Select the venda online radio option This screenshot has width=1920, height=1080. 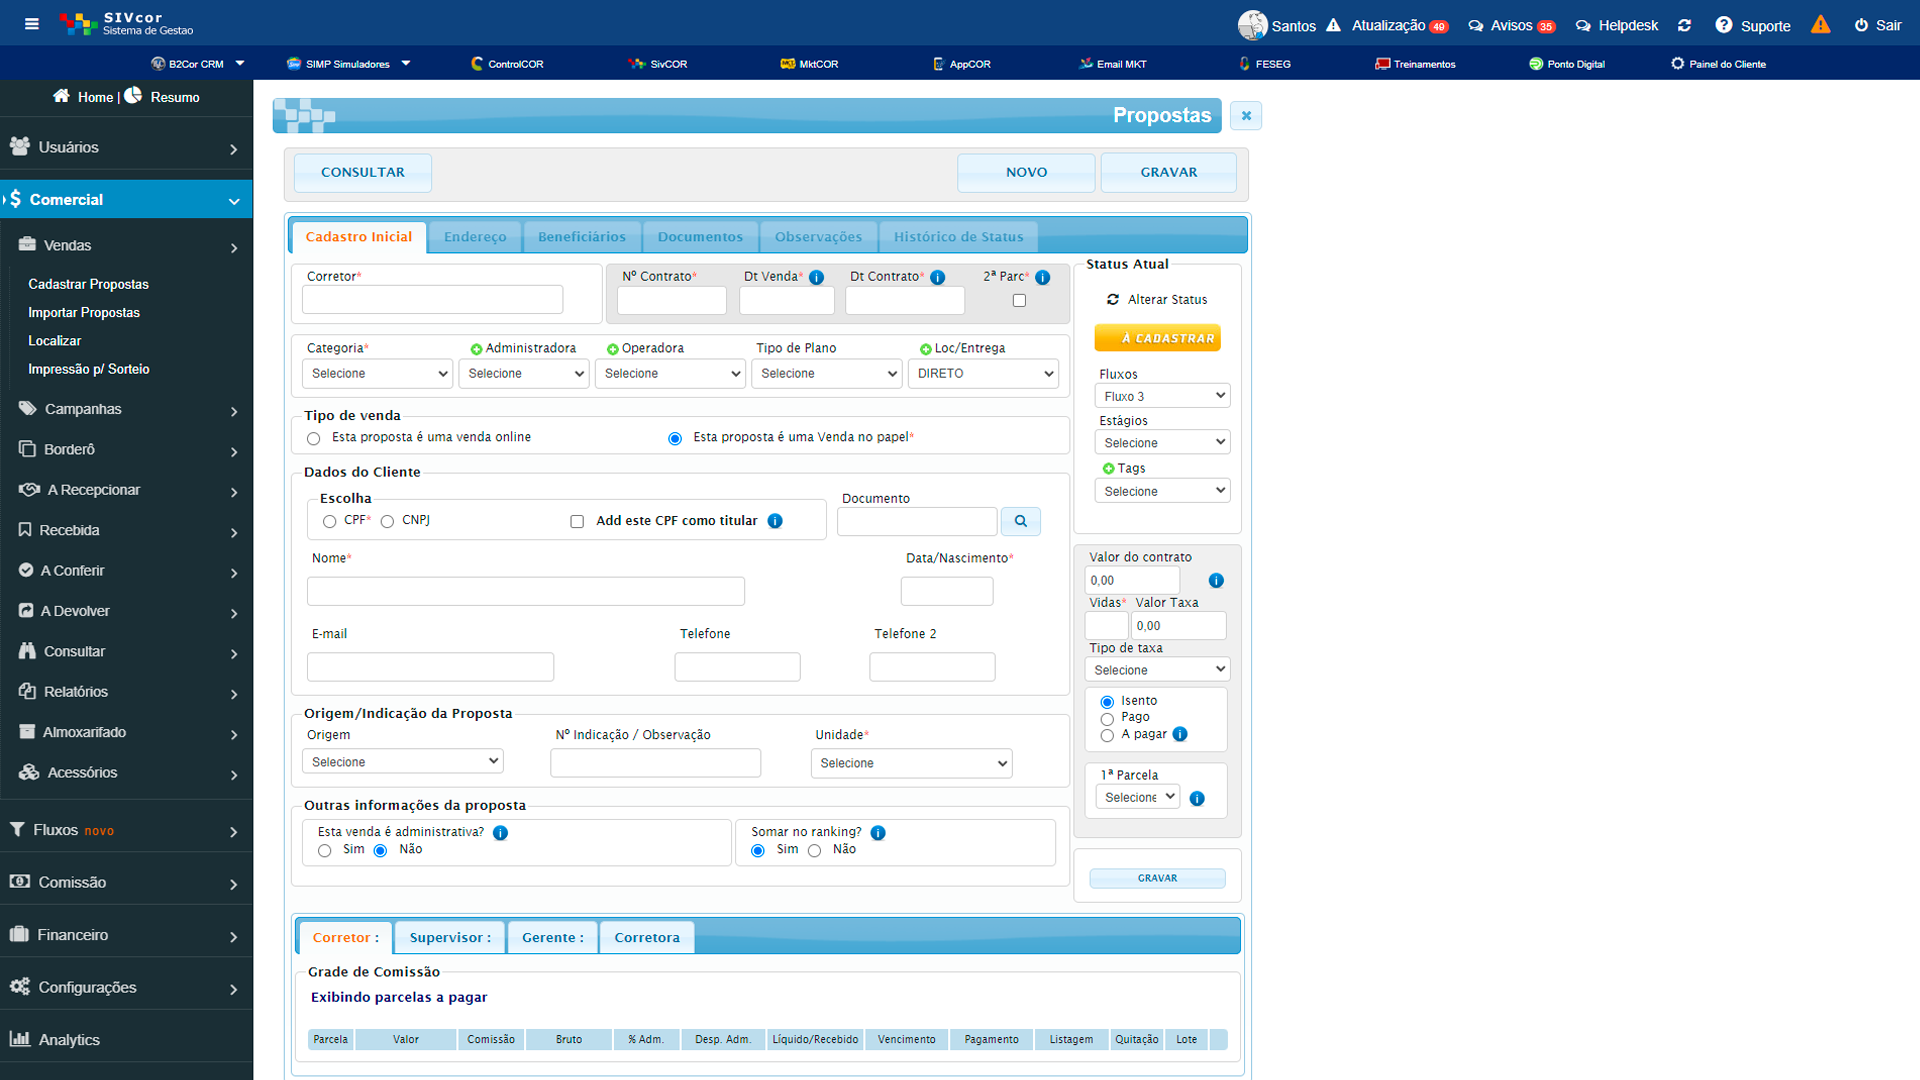coord(314,439)
